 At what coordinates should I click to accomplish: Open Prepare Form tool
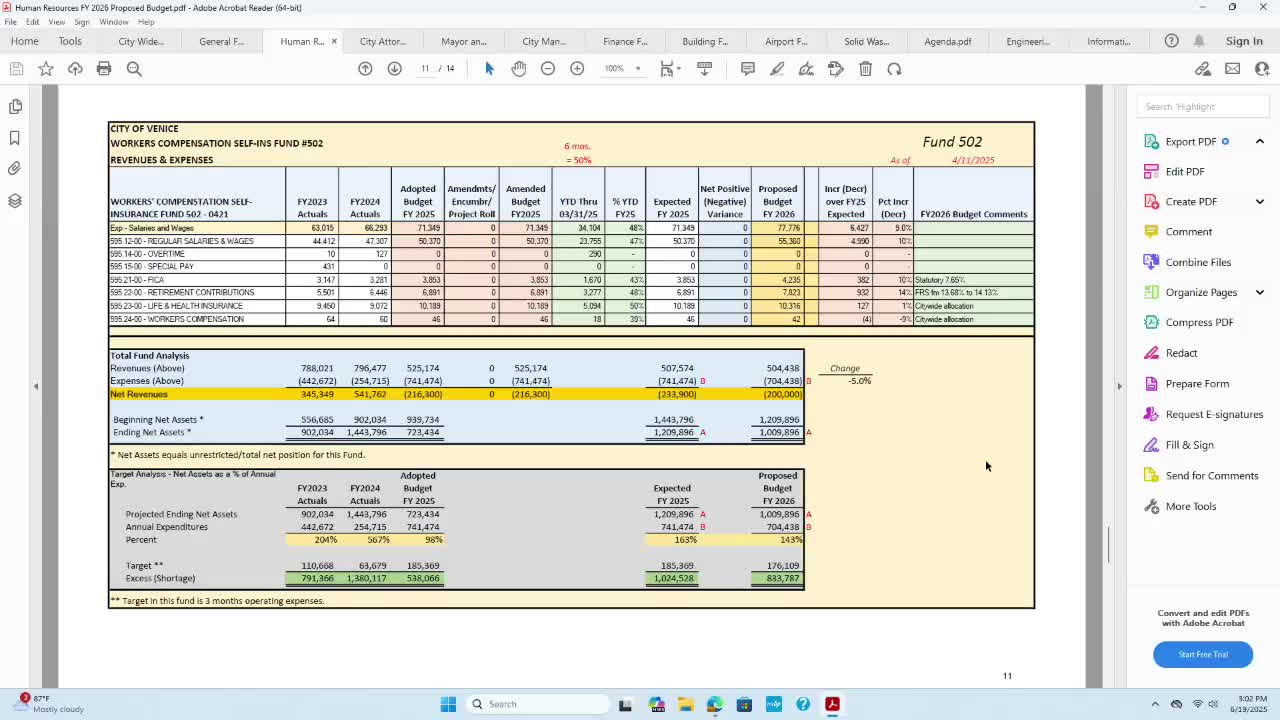1197,383
